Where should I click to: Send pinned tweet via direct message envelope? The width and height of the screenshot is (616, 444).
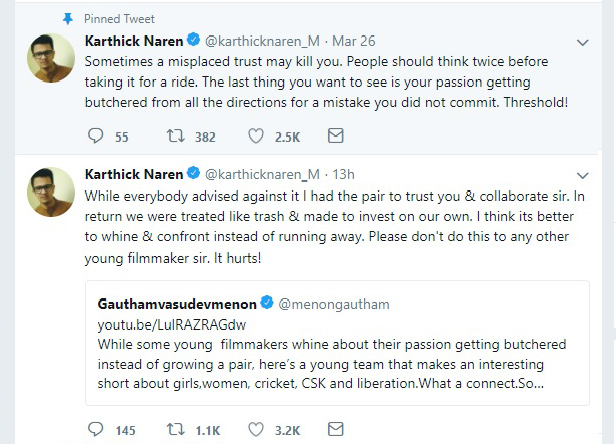tap(336, 136)
